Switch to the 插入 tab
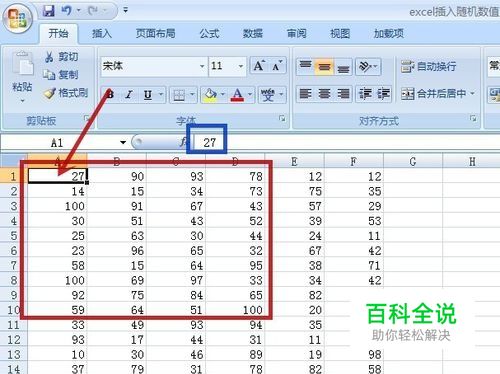 (102, 33)
